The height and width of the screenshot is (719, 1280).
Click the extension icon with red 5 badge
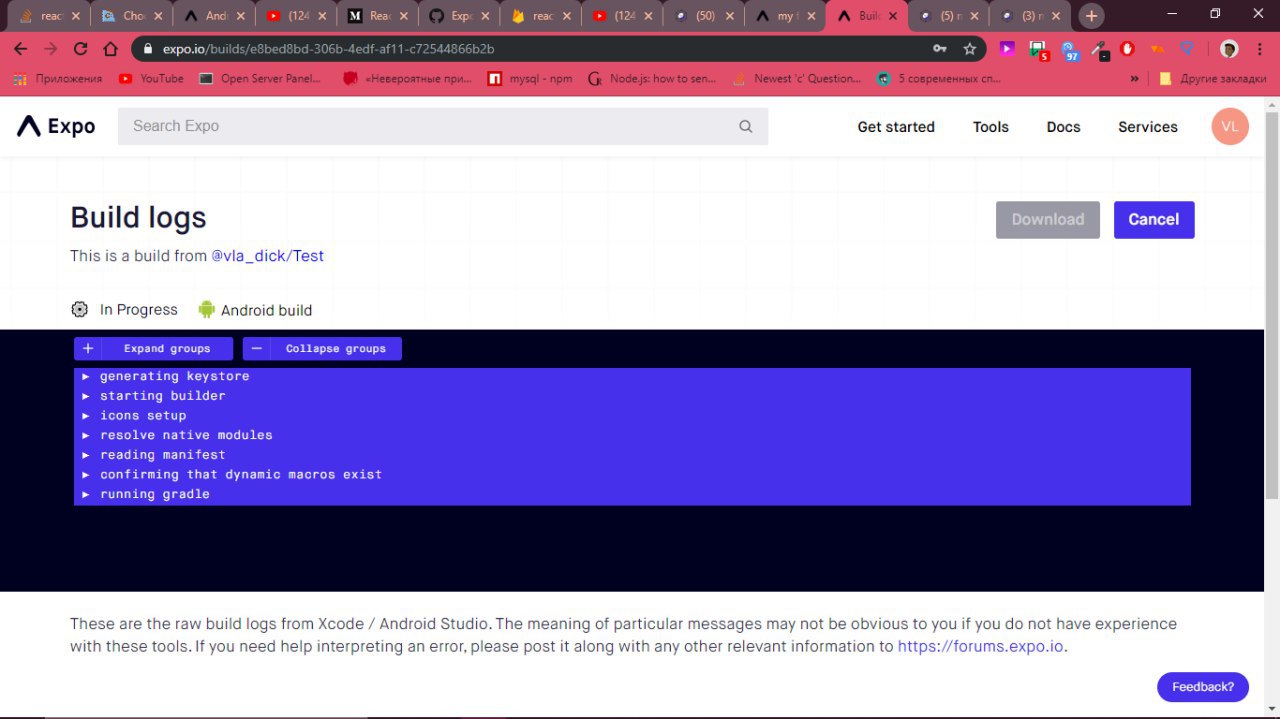(x=1039, y=50)
